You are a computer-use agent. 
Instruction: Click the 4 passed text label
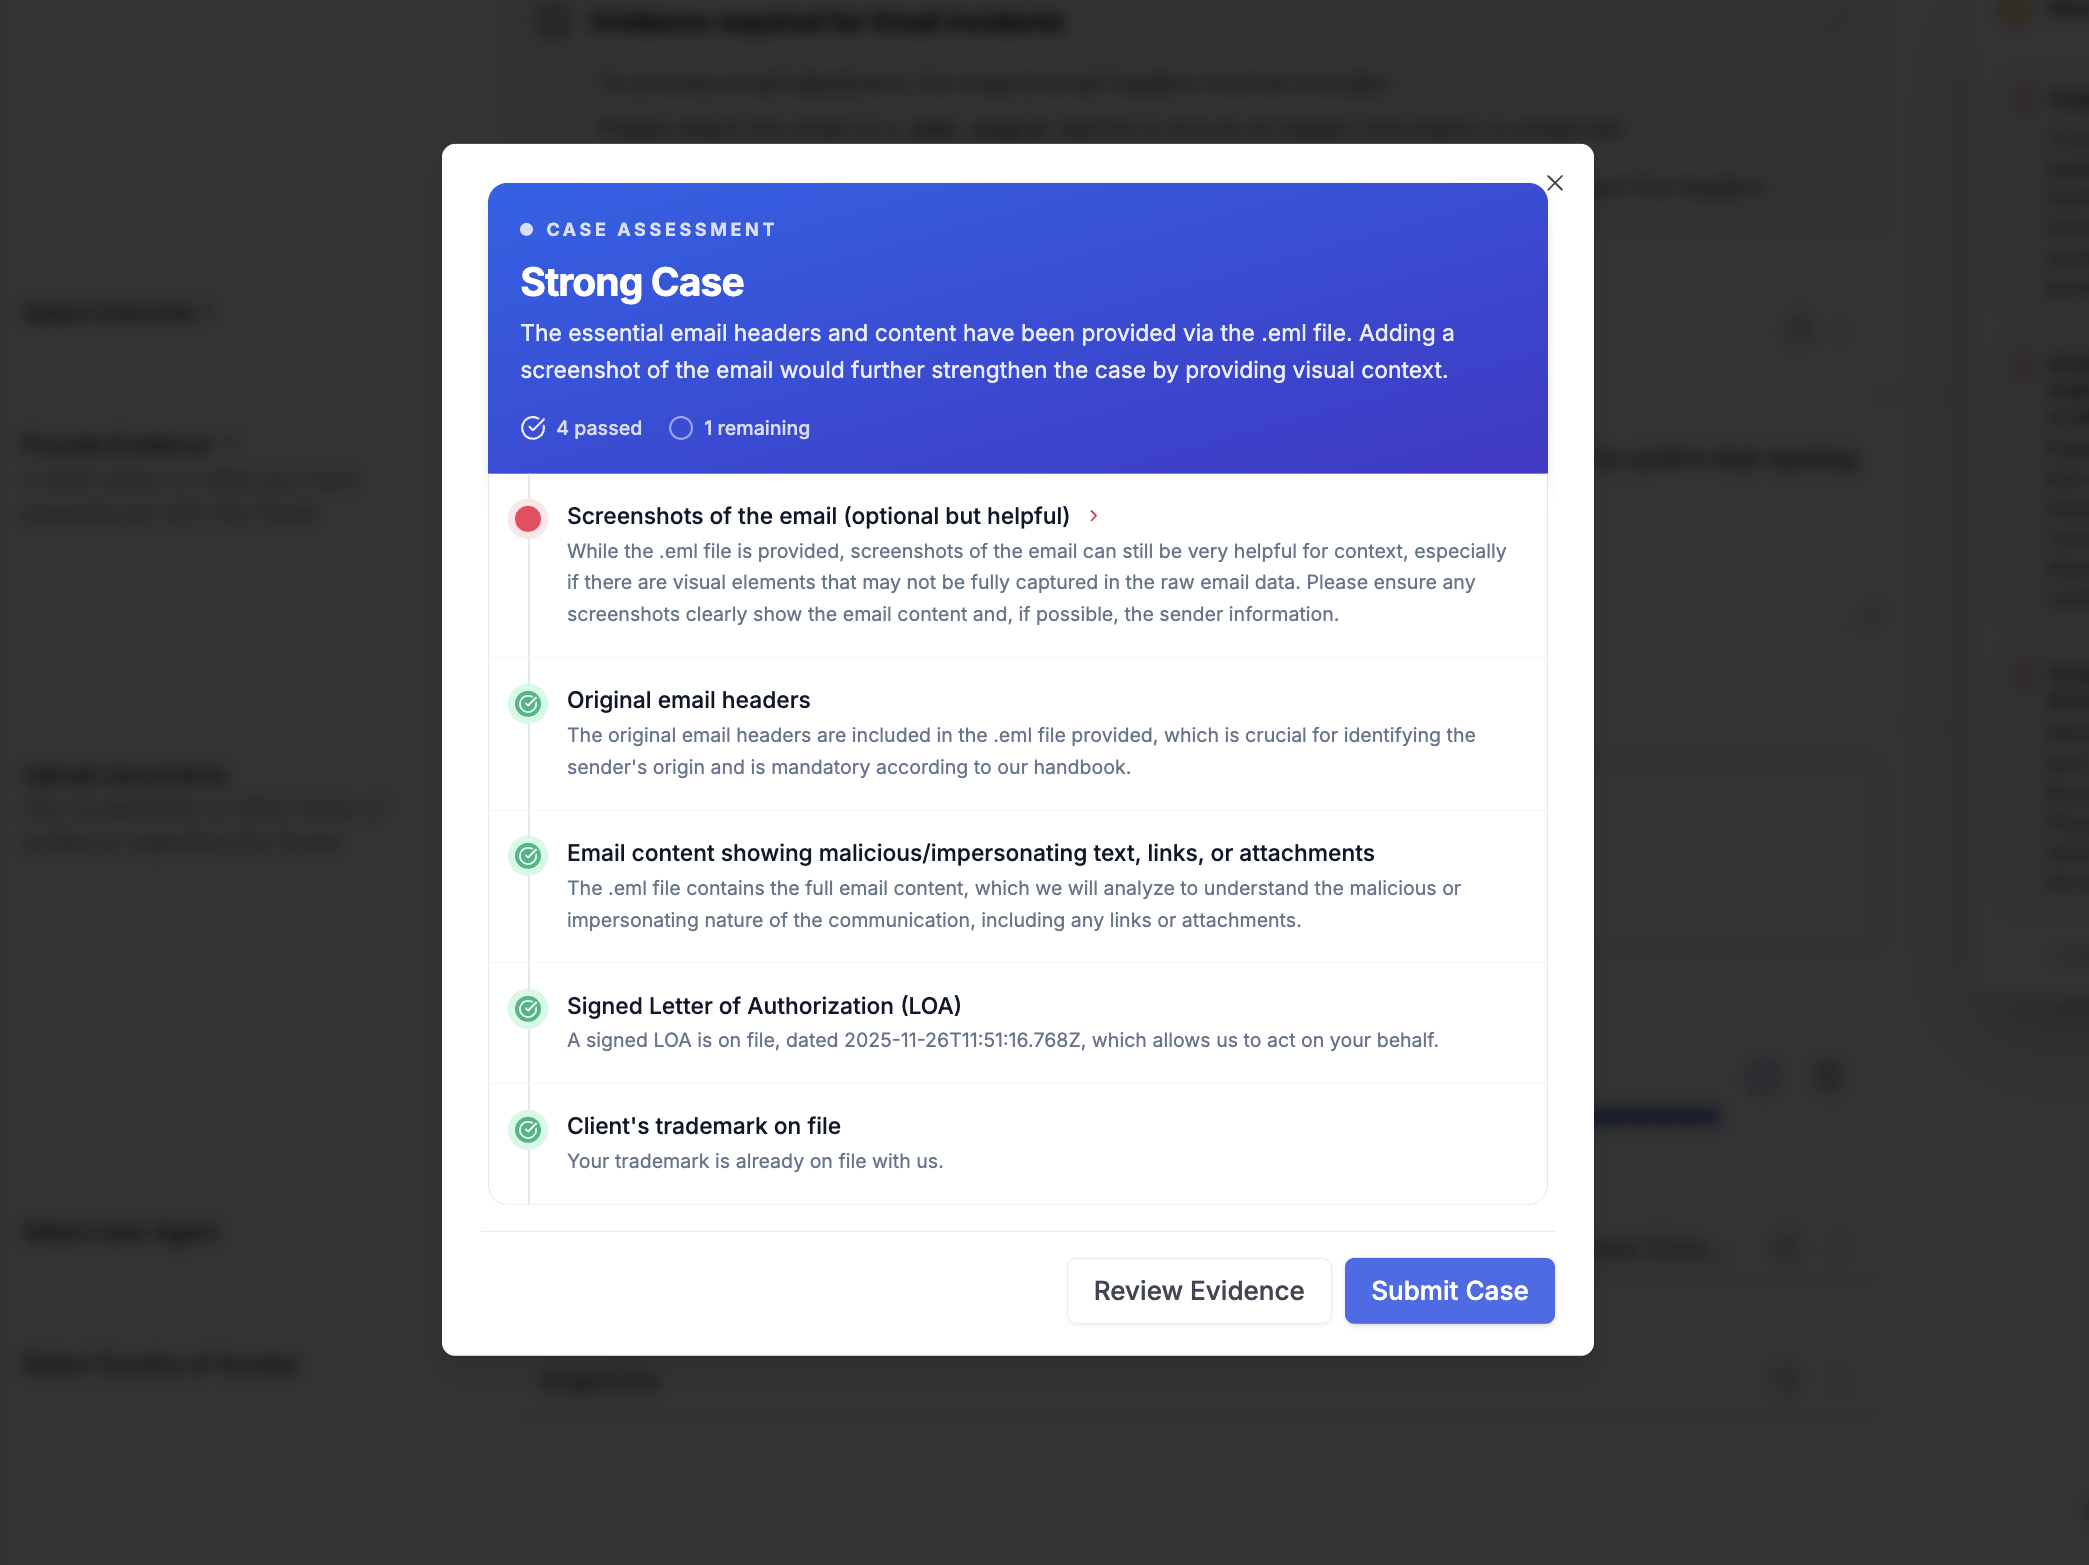click(x=598, y=428)
